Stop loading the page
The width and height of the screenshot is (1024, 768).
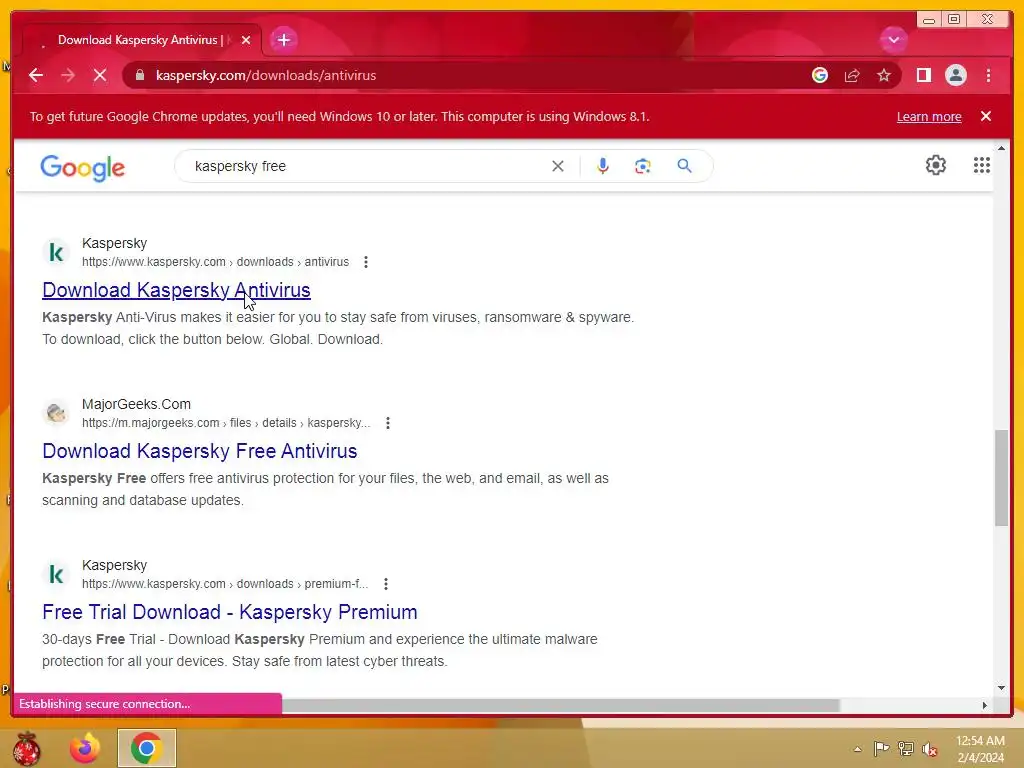pyautogui.click(x=100, y=75)
